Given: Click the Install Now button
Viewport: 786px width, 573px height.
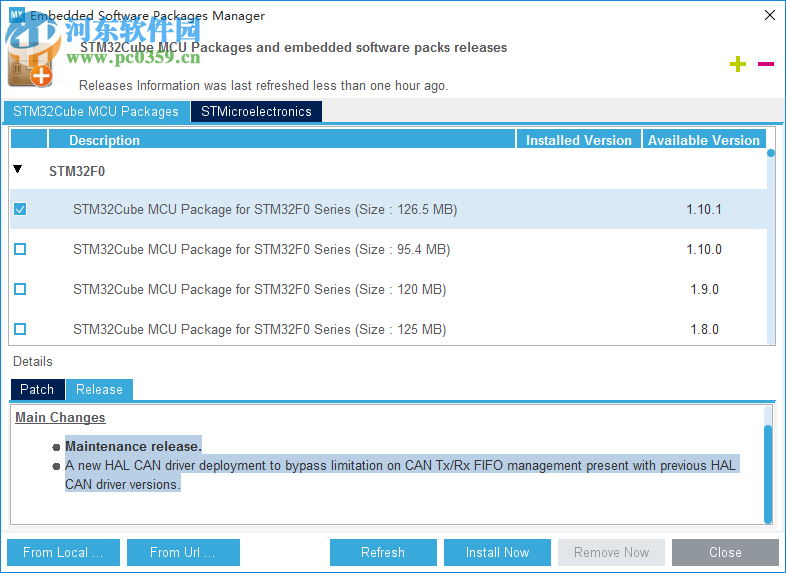Looking at the screenshot, I should coord(497,552).
